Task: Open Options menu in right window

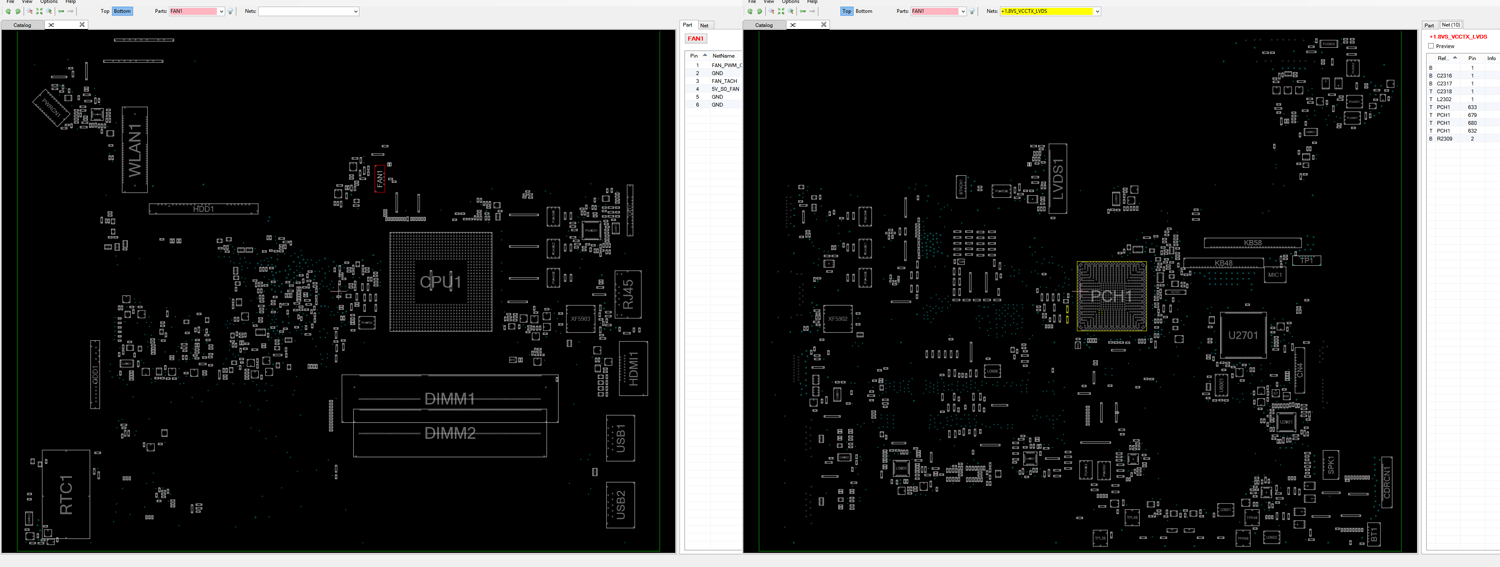Action: coord(791,2)
